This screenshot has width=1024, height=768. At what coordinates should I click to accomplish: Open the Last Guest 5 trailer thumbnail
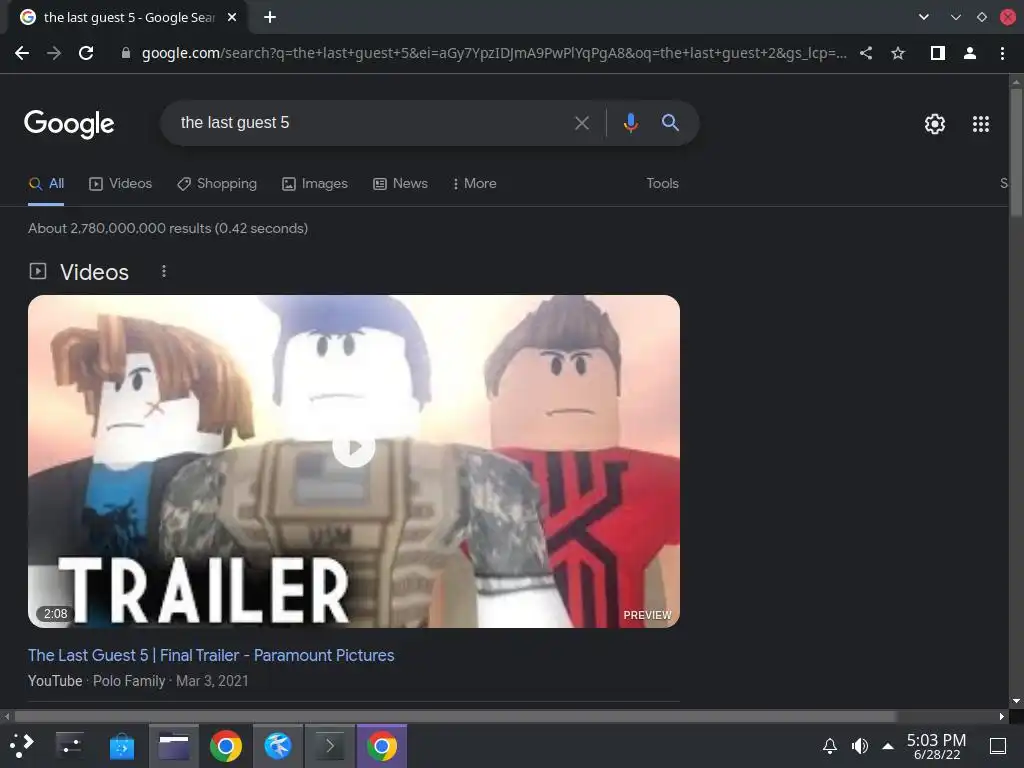click(353, 461)
